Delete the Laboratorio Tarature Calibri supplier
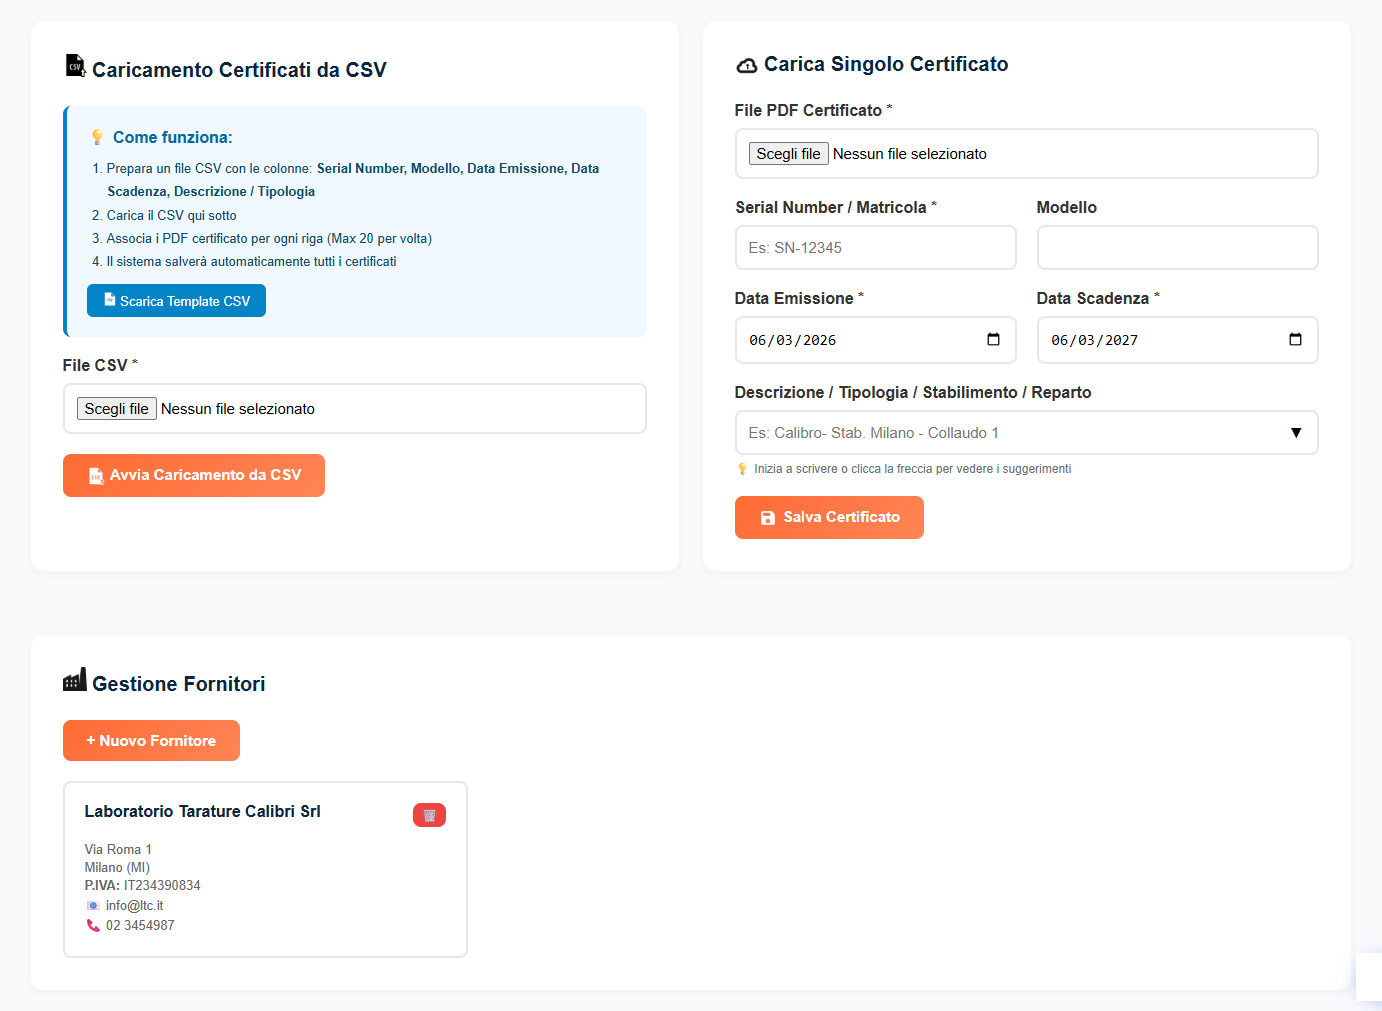The width and height of the screenshot is (1382, 1011). tap(429, 815)
